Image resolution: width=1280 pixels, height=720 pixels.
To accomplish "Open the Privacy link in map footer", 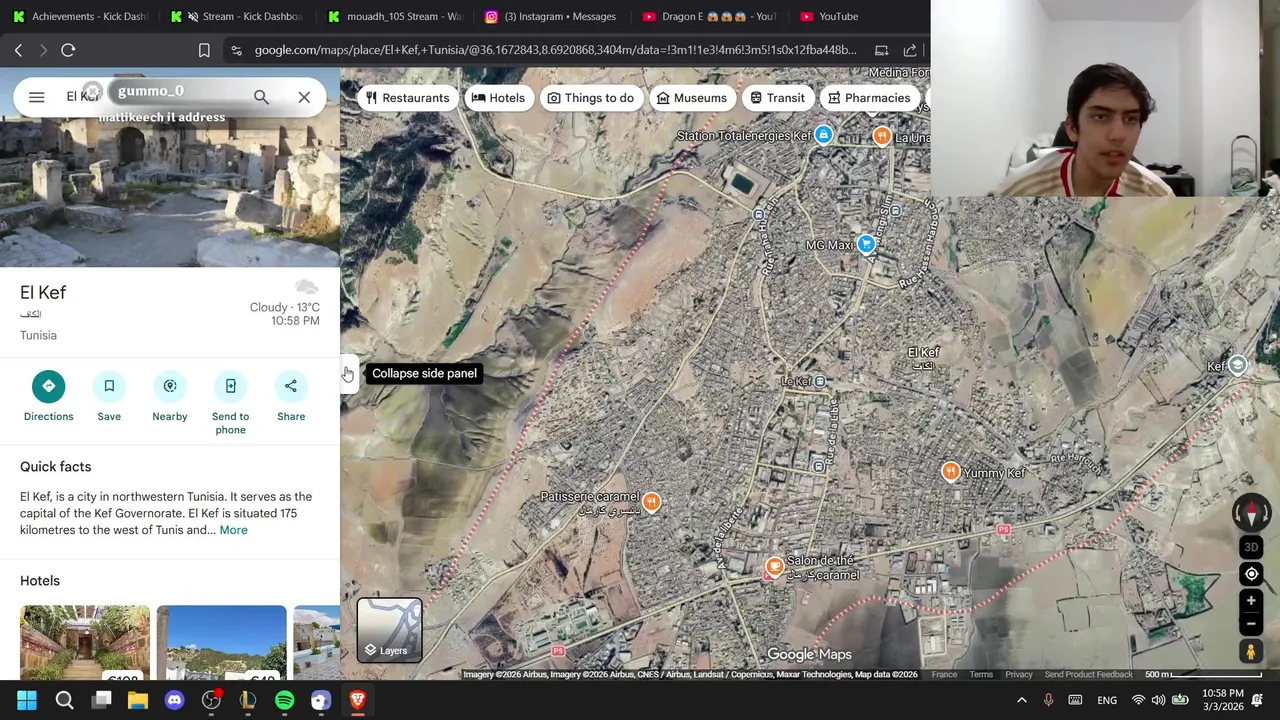I will pos(1018,675).
